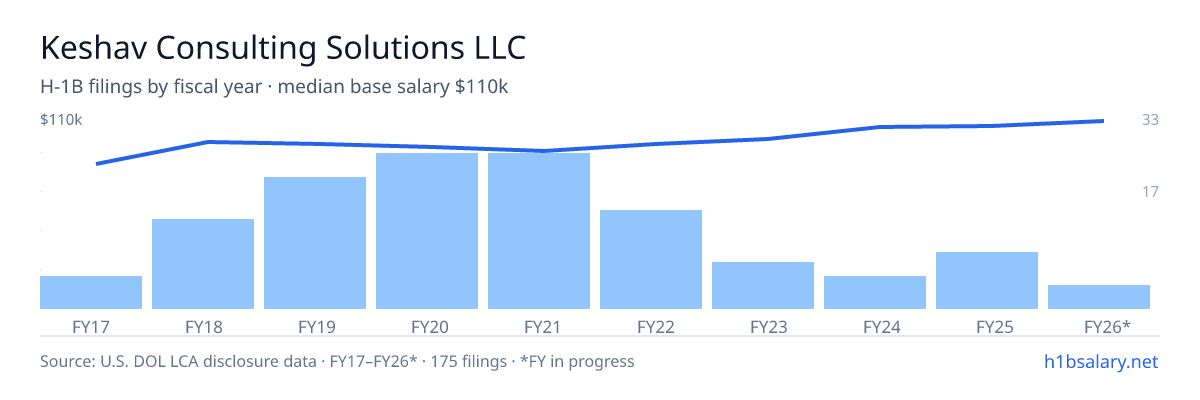Click the FY18 filings bar
1200x400 pixels.
(203, 264)
